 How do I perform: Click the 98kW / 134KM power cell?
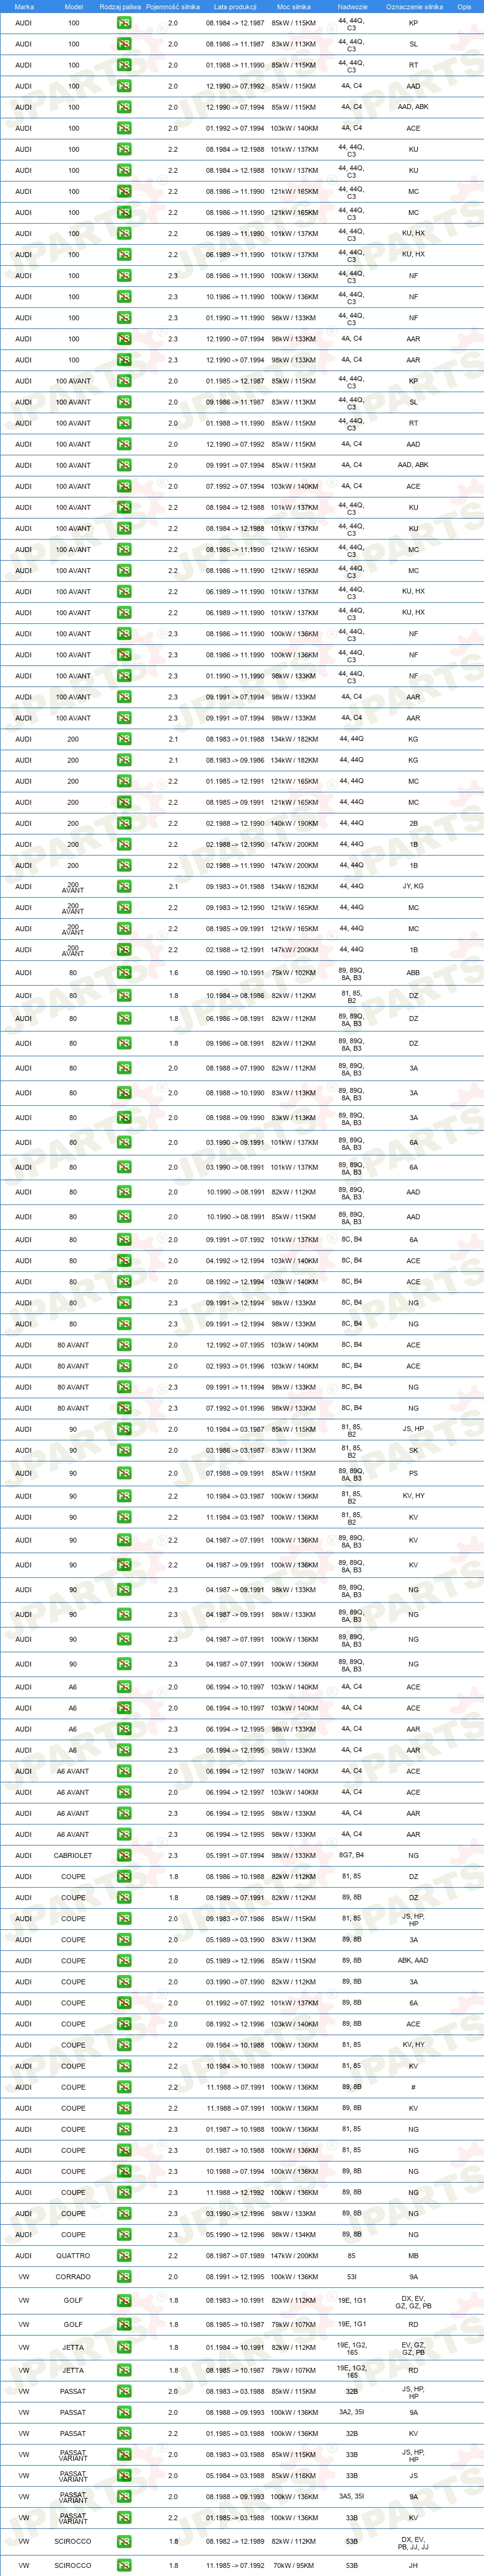click(x=294, y=2234)
